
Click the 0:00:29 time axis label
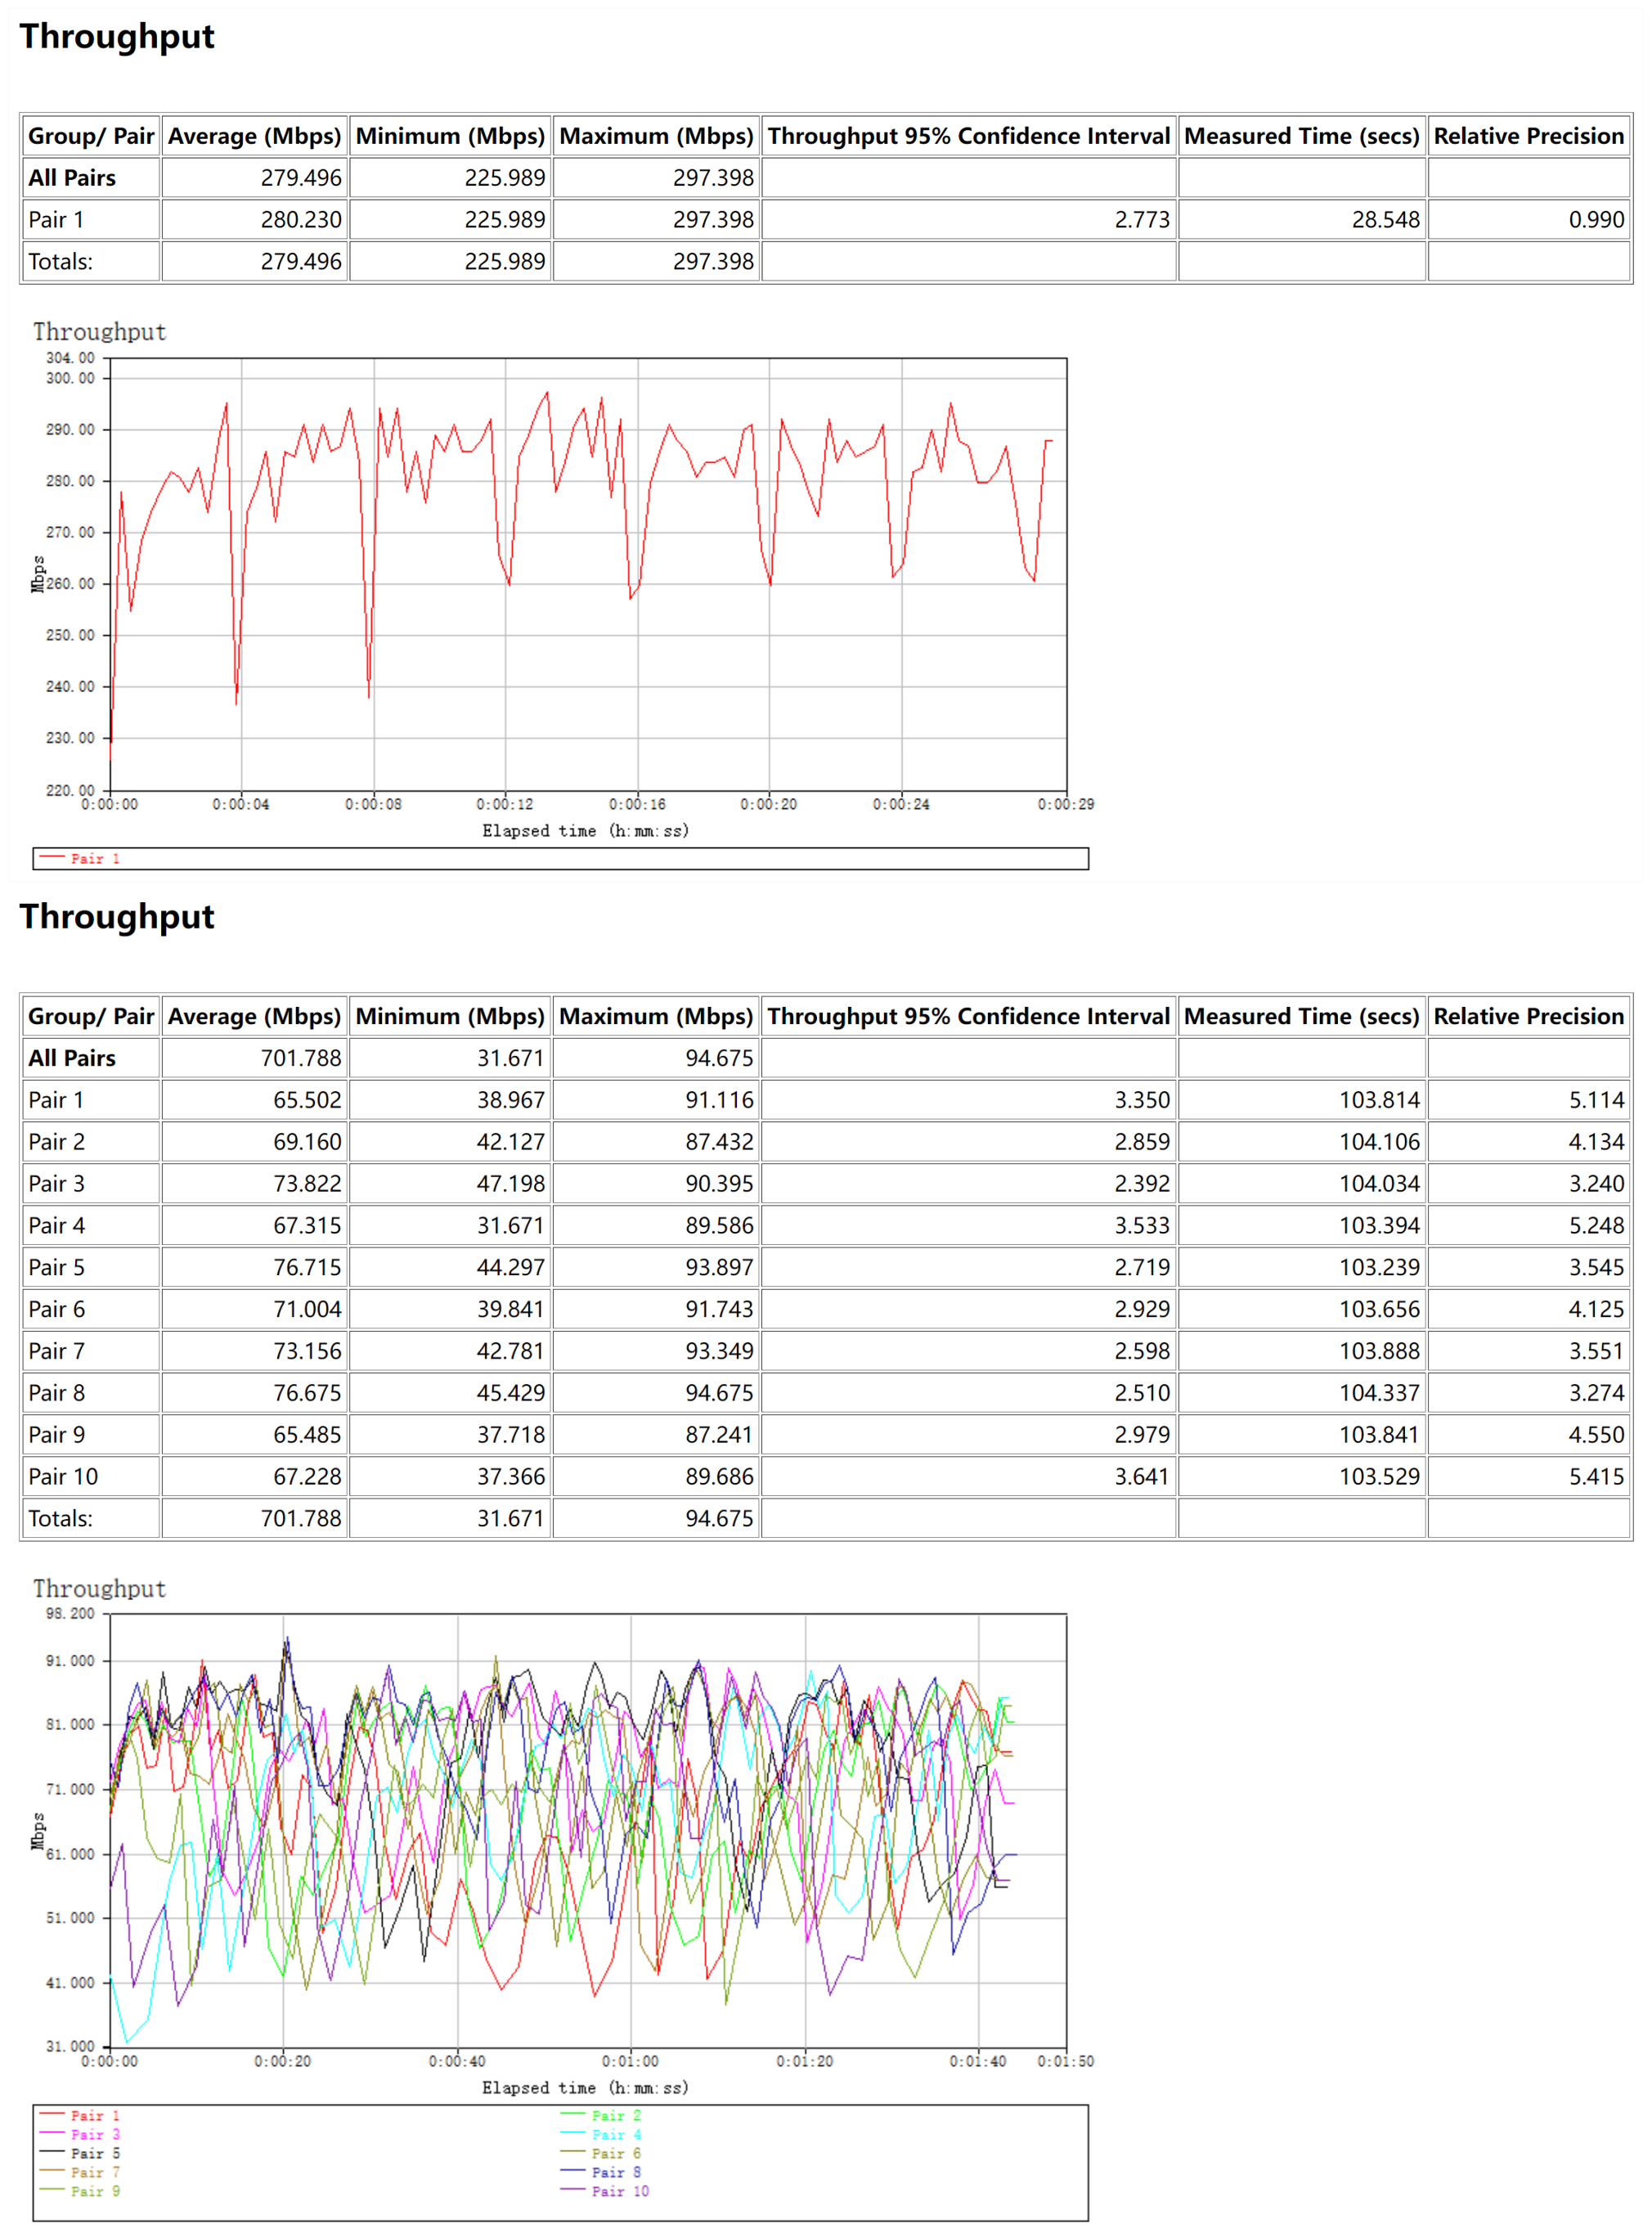(1065, 804)
